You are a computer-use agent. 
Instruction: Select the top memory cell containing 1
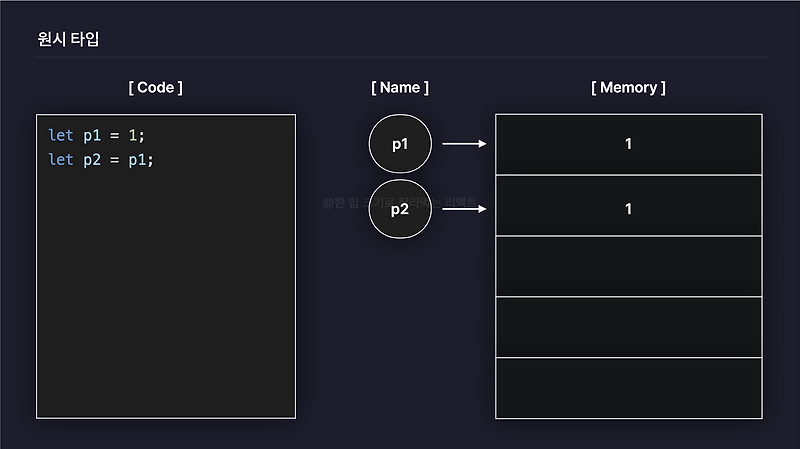tap(628, 144)
